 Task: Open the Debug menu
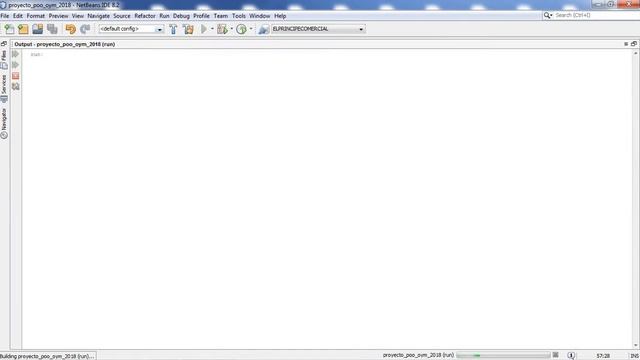pos(181,16)
